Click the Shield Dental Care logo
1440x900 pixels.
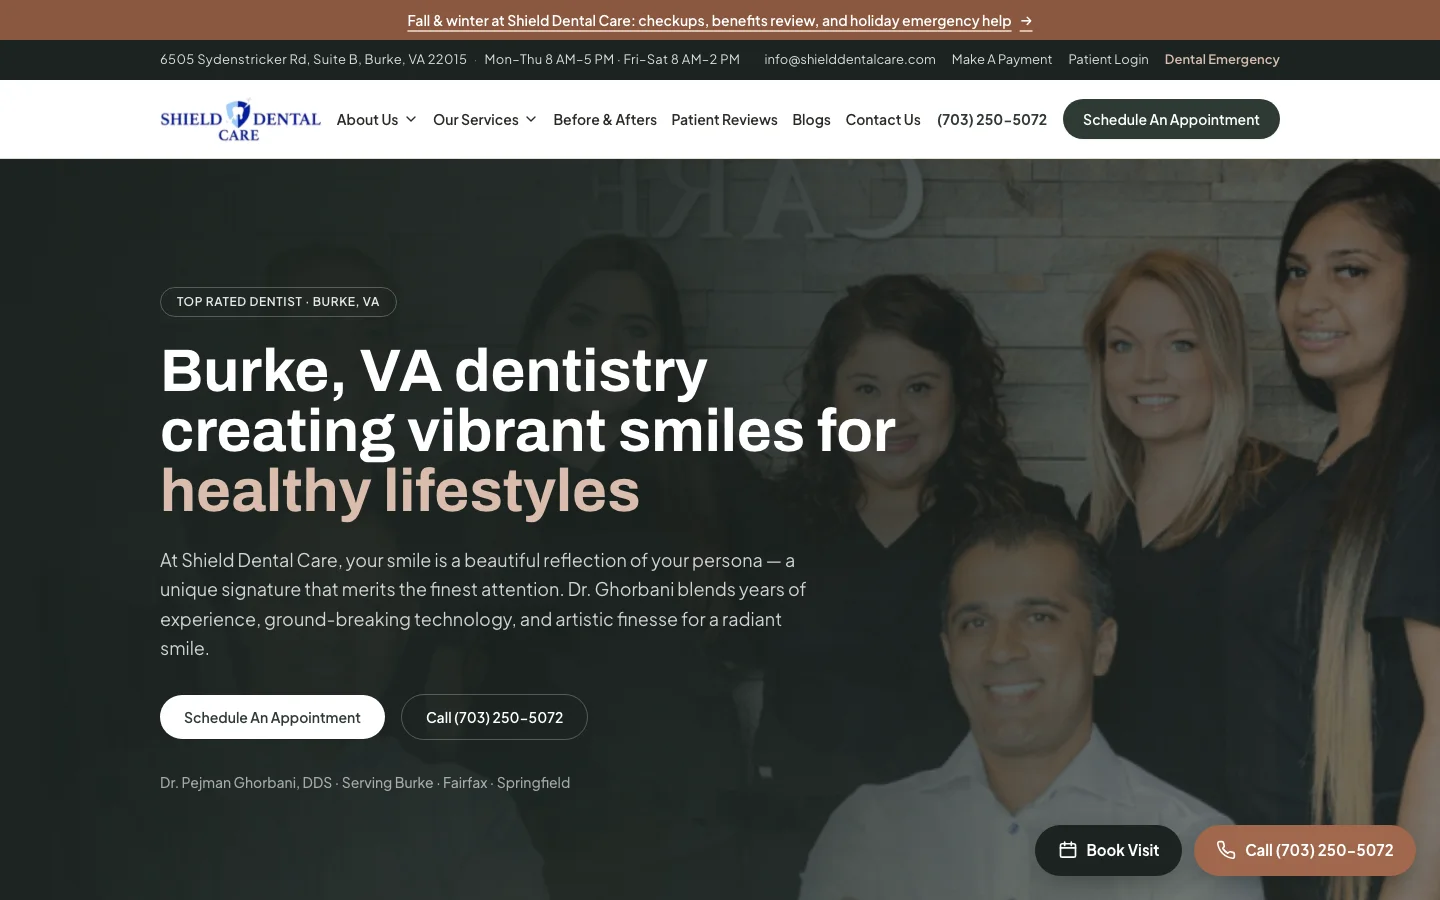coord(240,120)
